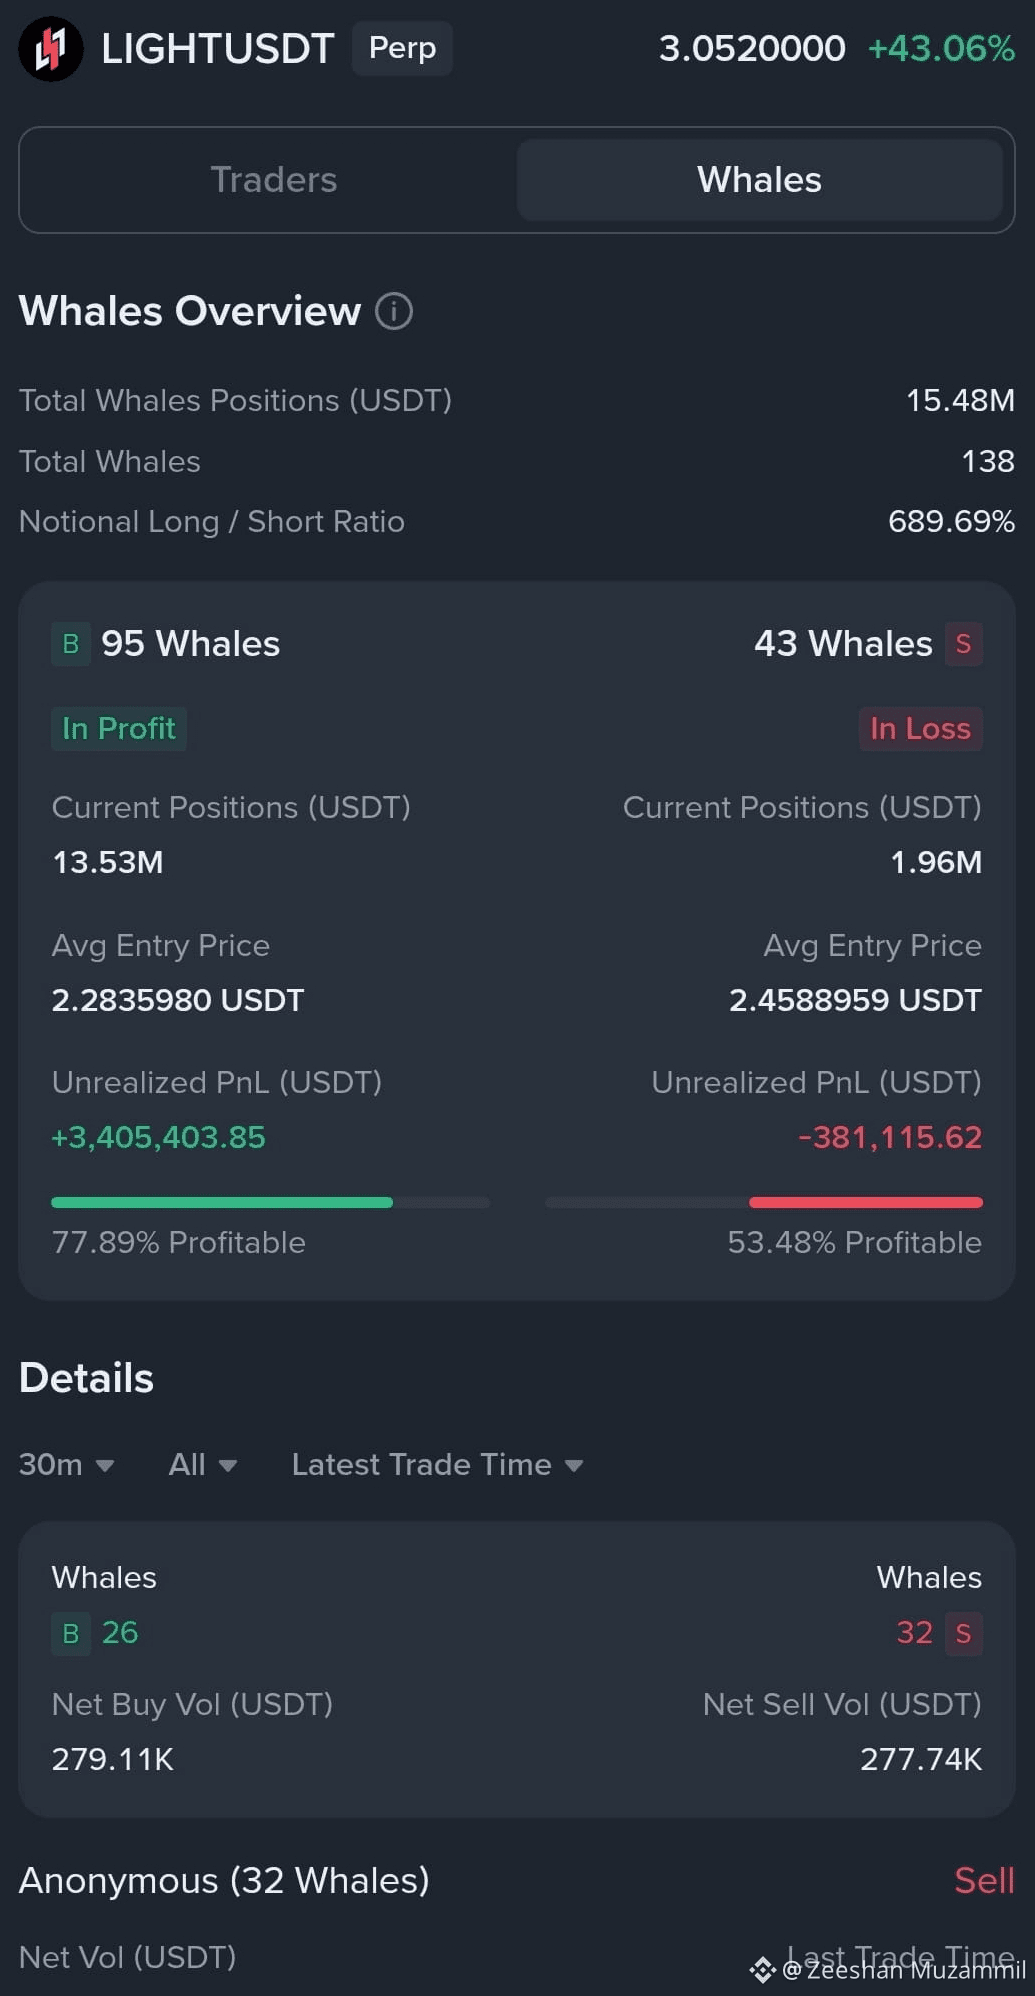The height and width of the screenshot is (1996, 1035).
Task: Click the red S badge beside 43 Whales
Action: click(x=963, y=644)
